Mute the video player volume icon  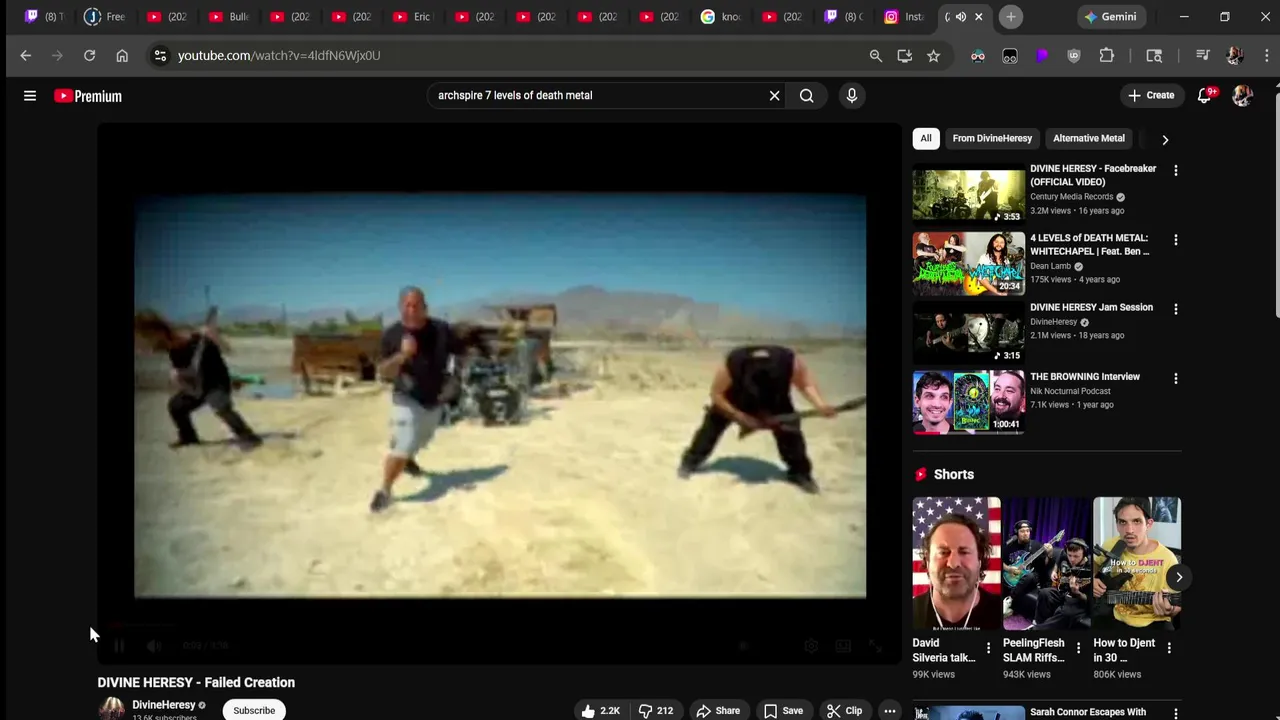pyautogui.click(x=154, y=646)
